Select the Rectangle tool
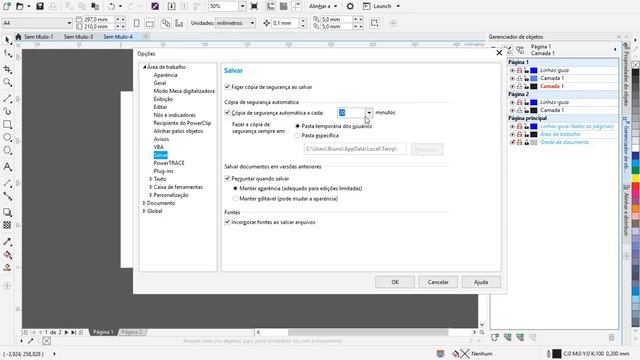This screenshot has width=640, height=360. (7, 124)
